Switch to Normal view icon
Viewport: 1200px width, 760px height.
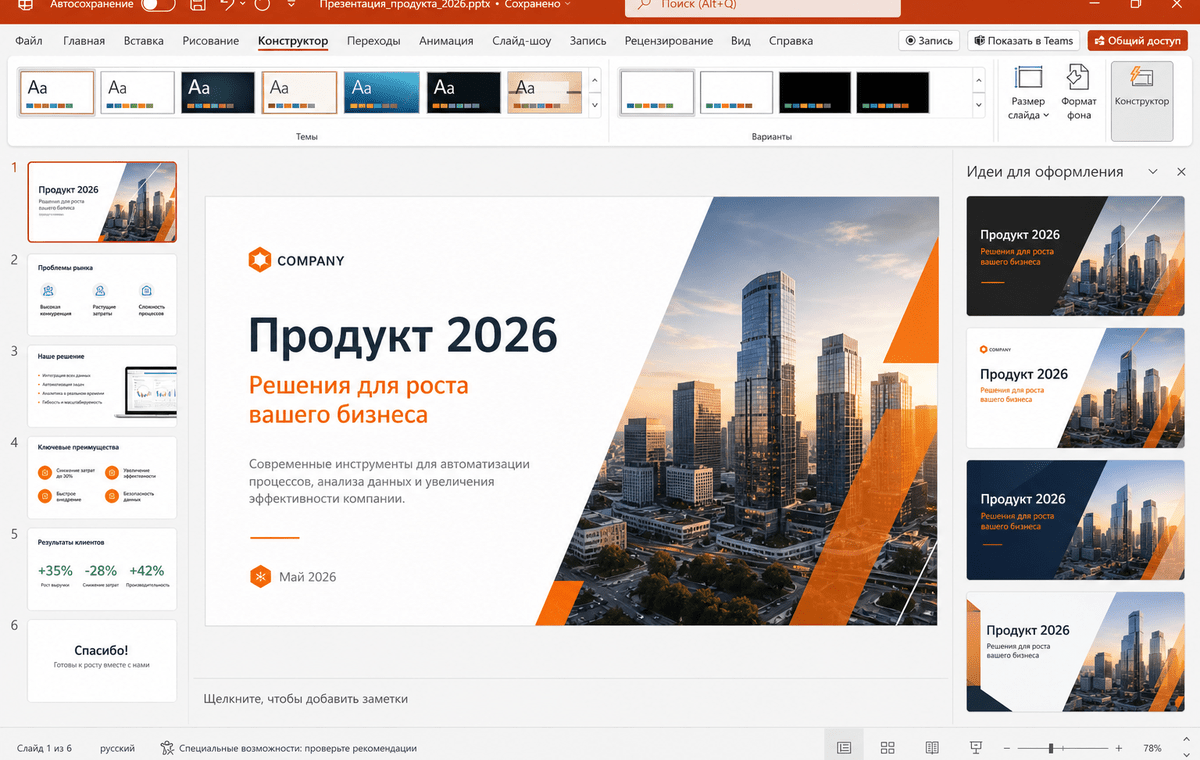pyautogui.click(x=844, y=748)
